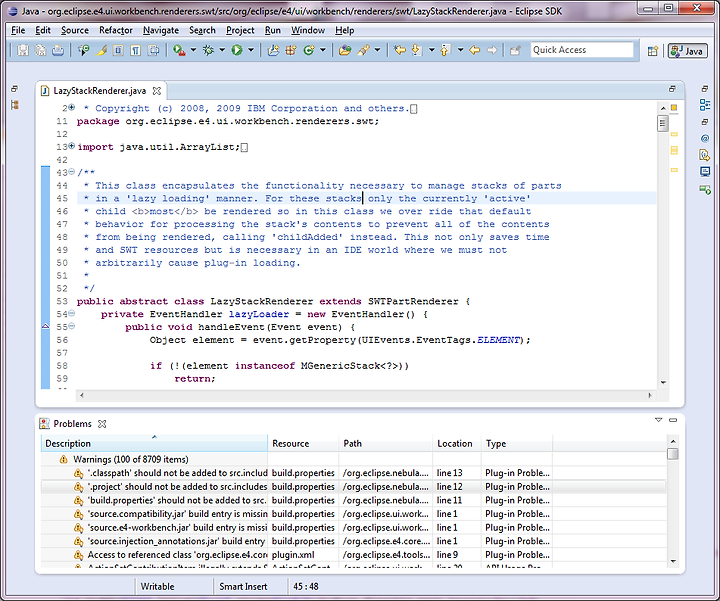This screenshot has width=720, height=601.
Task: Open the Progress view icon
Action: coord(705,189)
